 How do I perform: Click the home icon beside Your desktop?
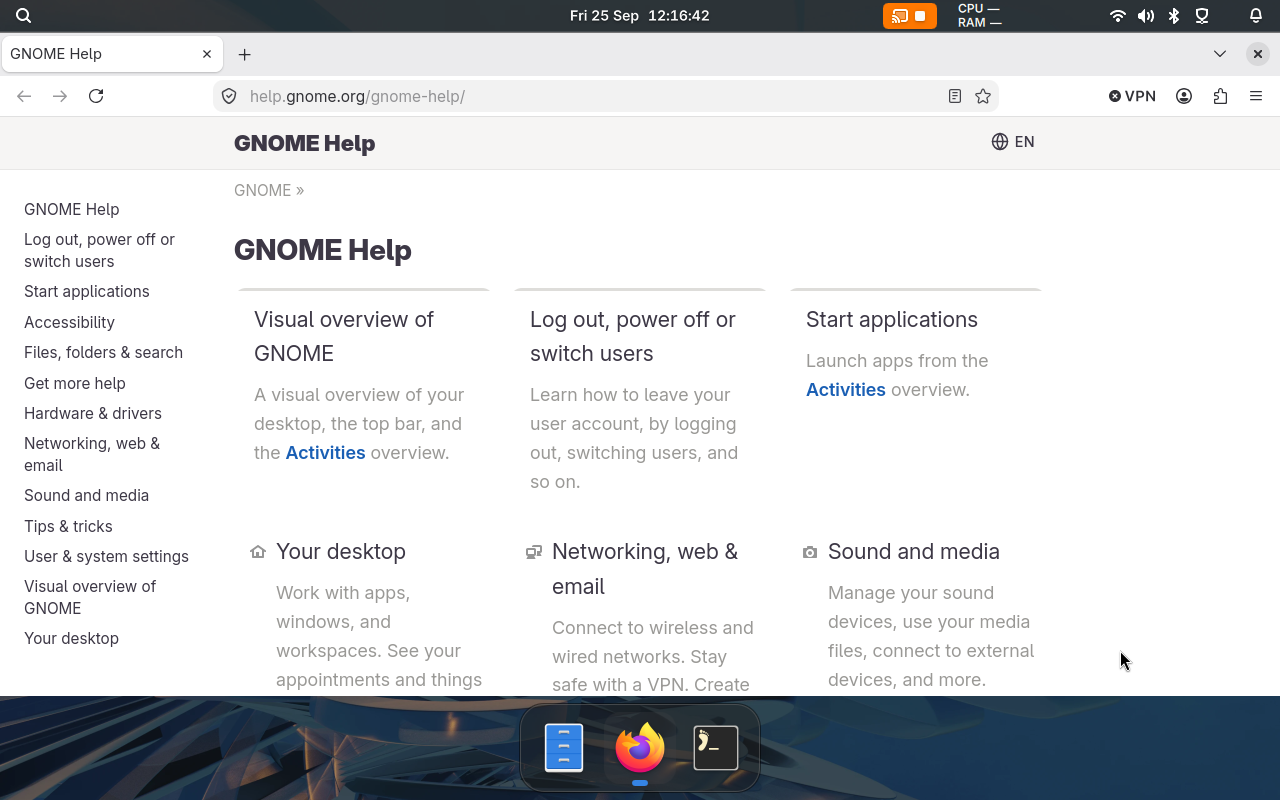tap(258, 552)
